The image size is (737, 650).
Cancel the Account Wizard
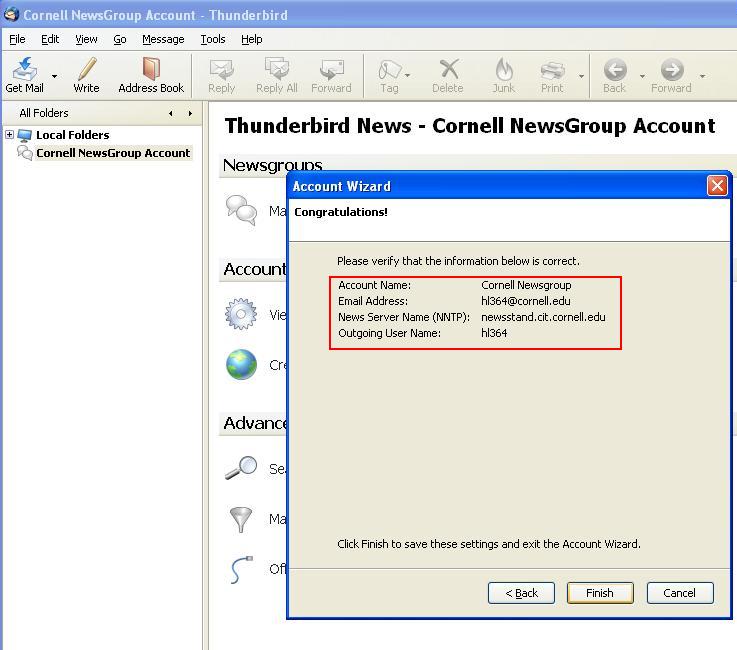(679, 593)
